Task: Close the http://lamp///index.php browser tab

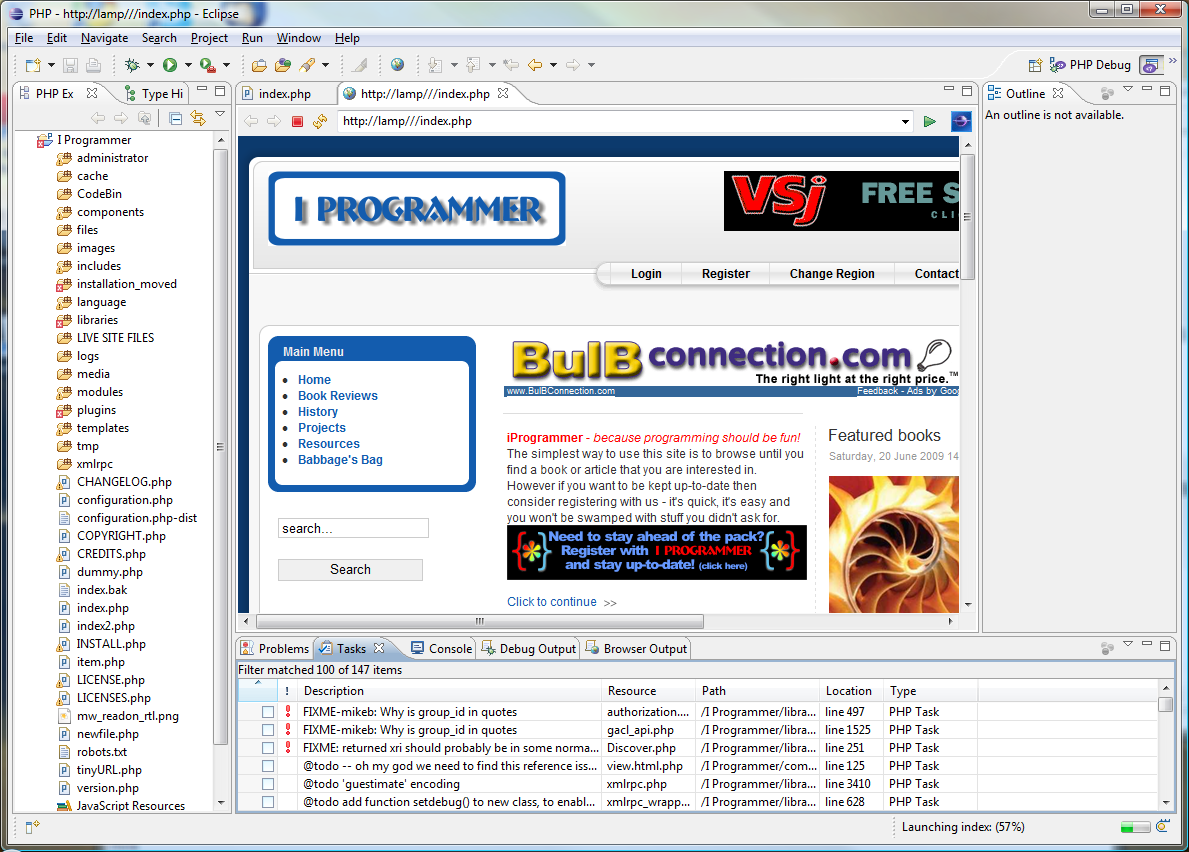Action: click(x=503, y=93)
